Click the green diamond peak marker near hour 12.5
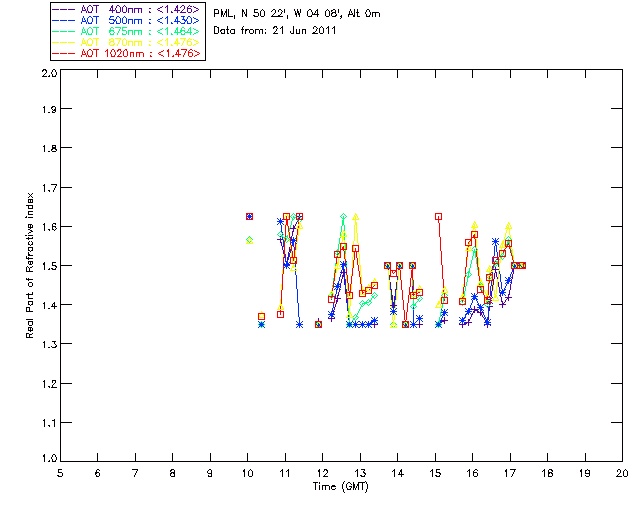 pos(344,216)
